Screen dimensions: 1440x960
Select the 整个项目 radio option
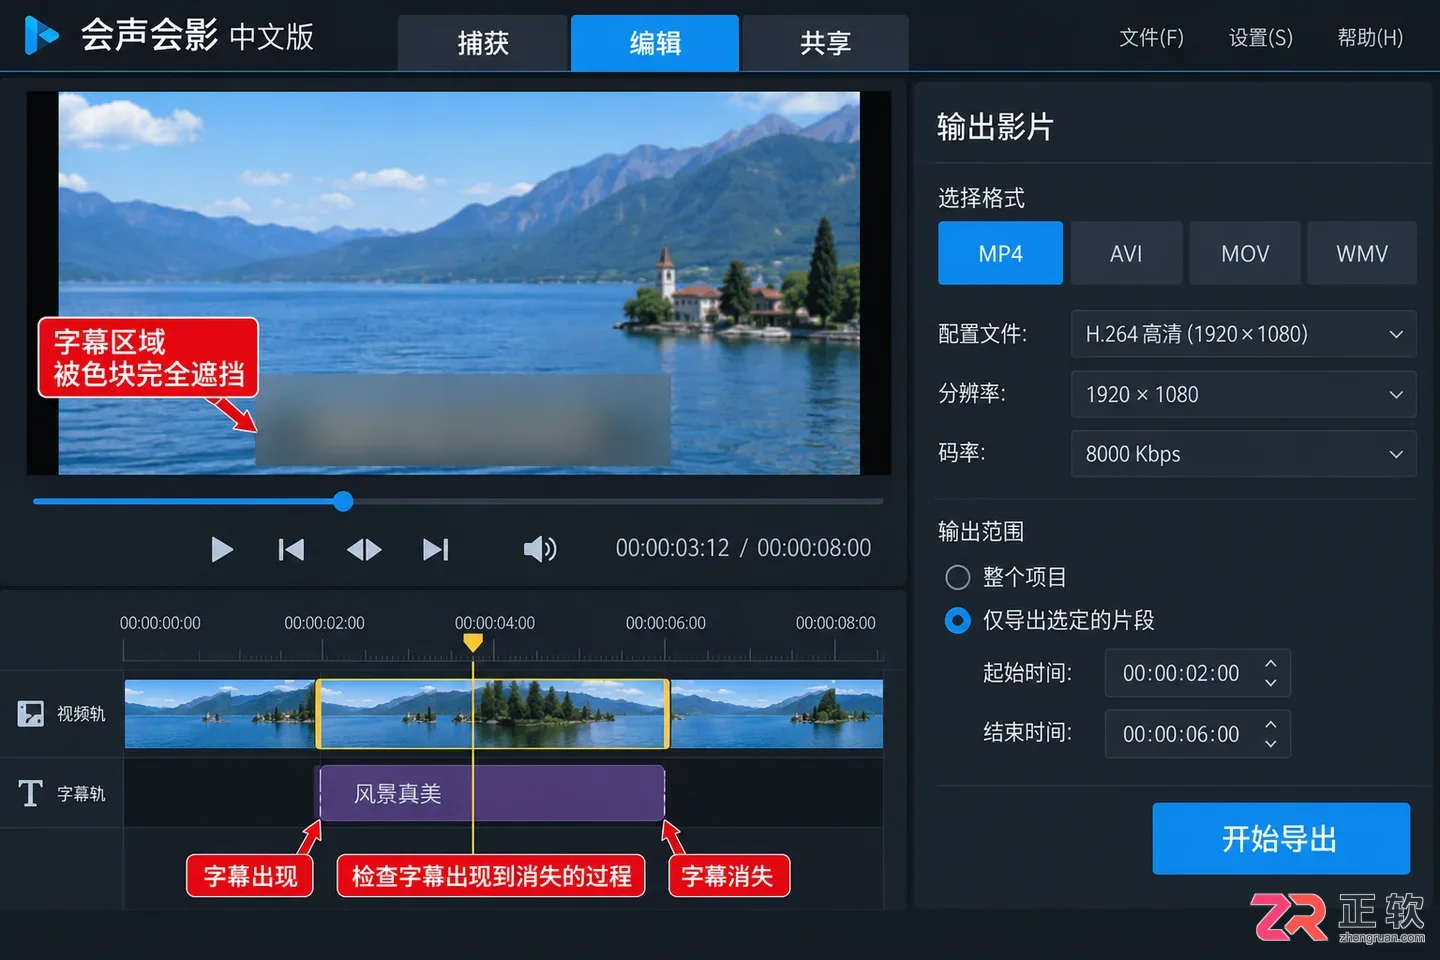(x=958, y=577)
